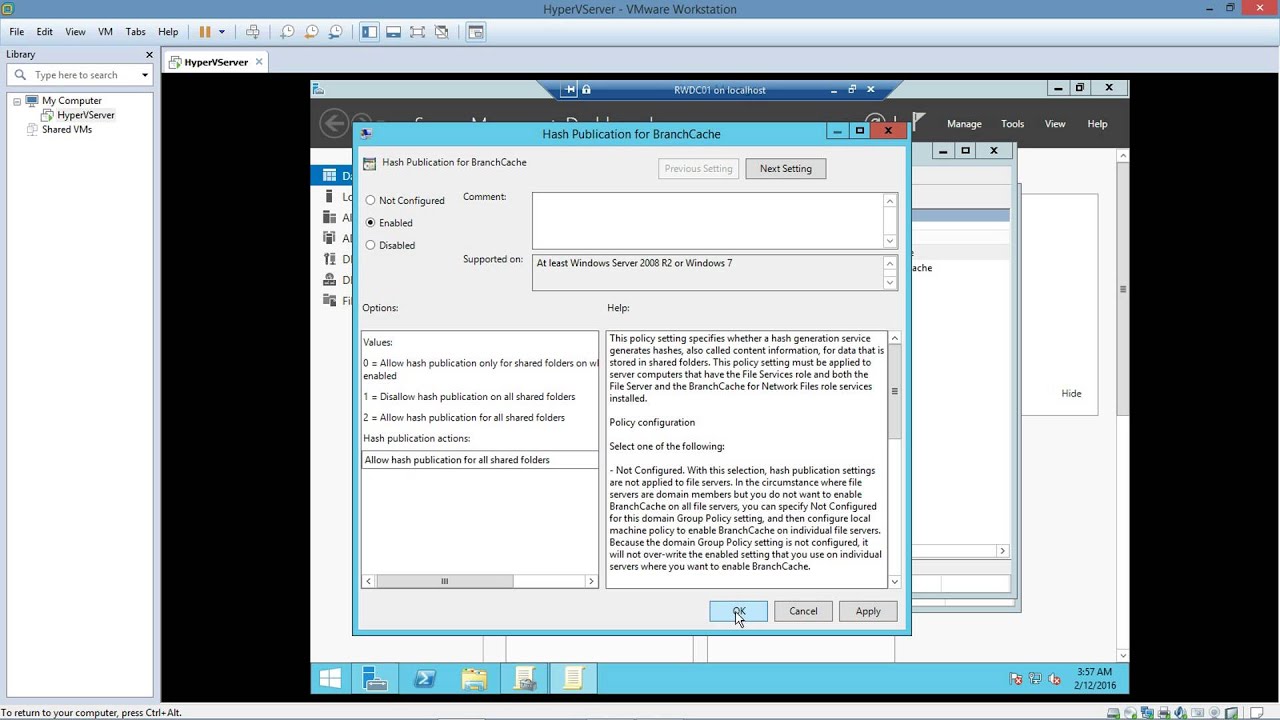The width and height of the screenshot is (1280, 720).
Task: Open the hash publication actions combo box
Action: tap(480, 460)
